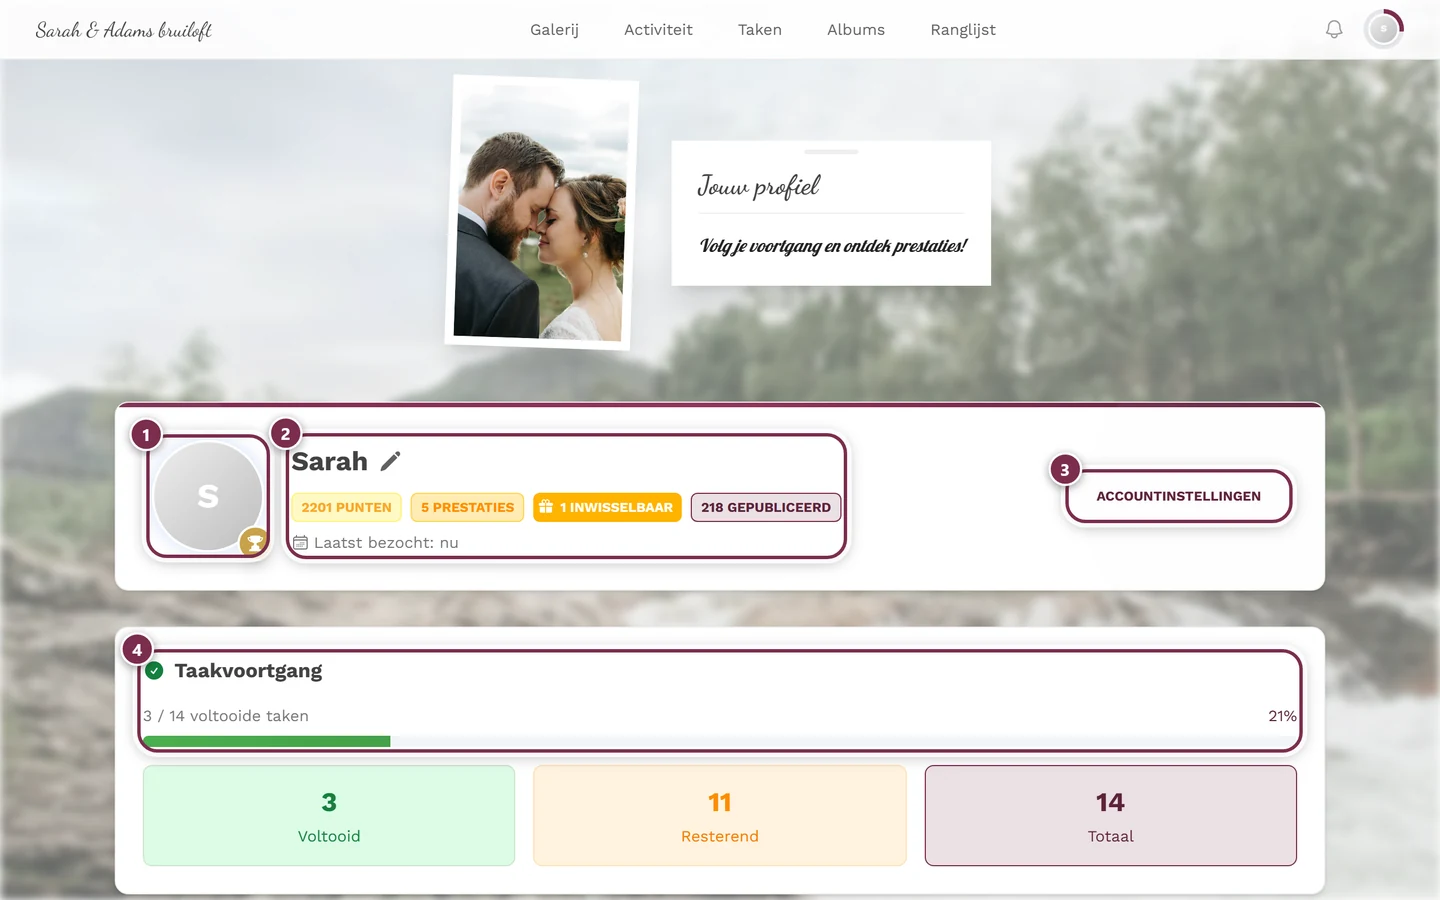Click the task progress bar
1440x900 pixels.
[x=720, y=741]
